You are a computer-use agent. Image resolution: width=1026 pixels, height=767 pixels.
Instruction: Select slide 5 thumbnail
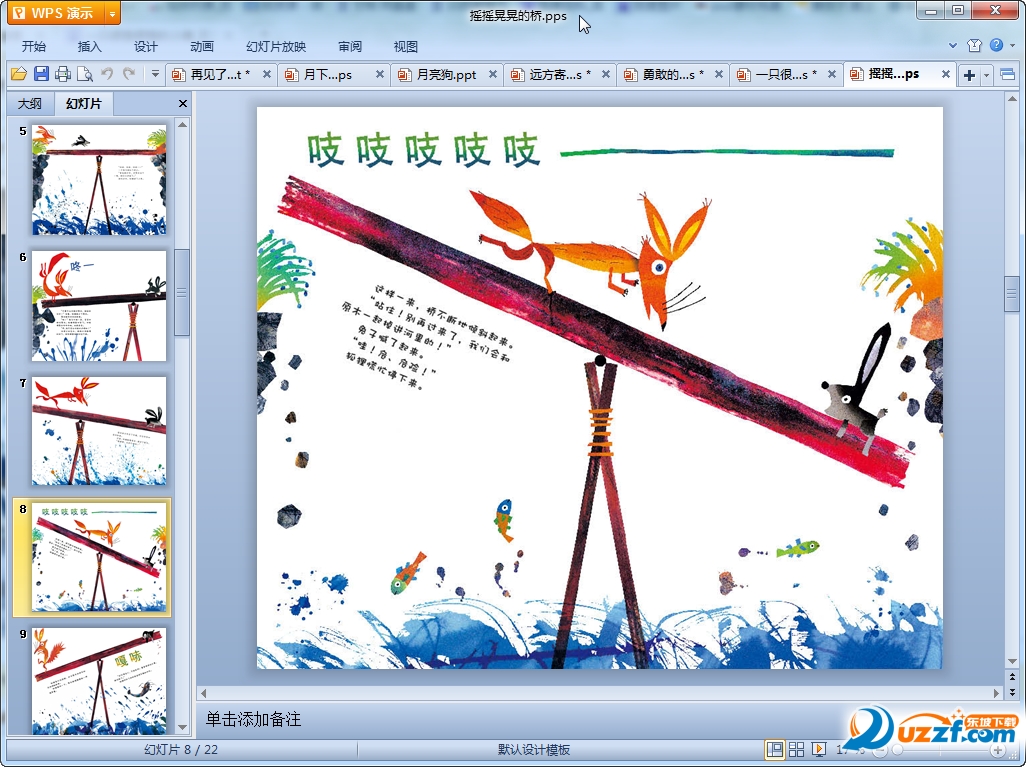coord(99,180)
